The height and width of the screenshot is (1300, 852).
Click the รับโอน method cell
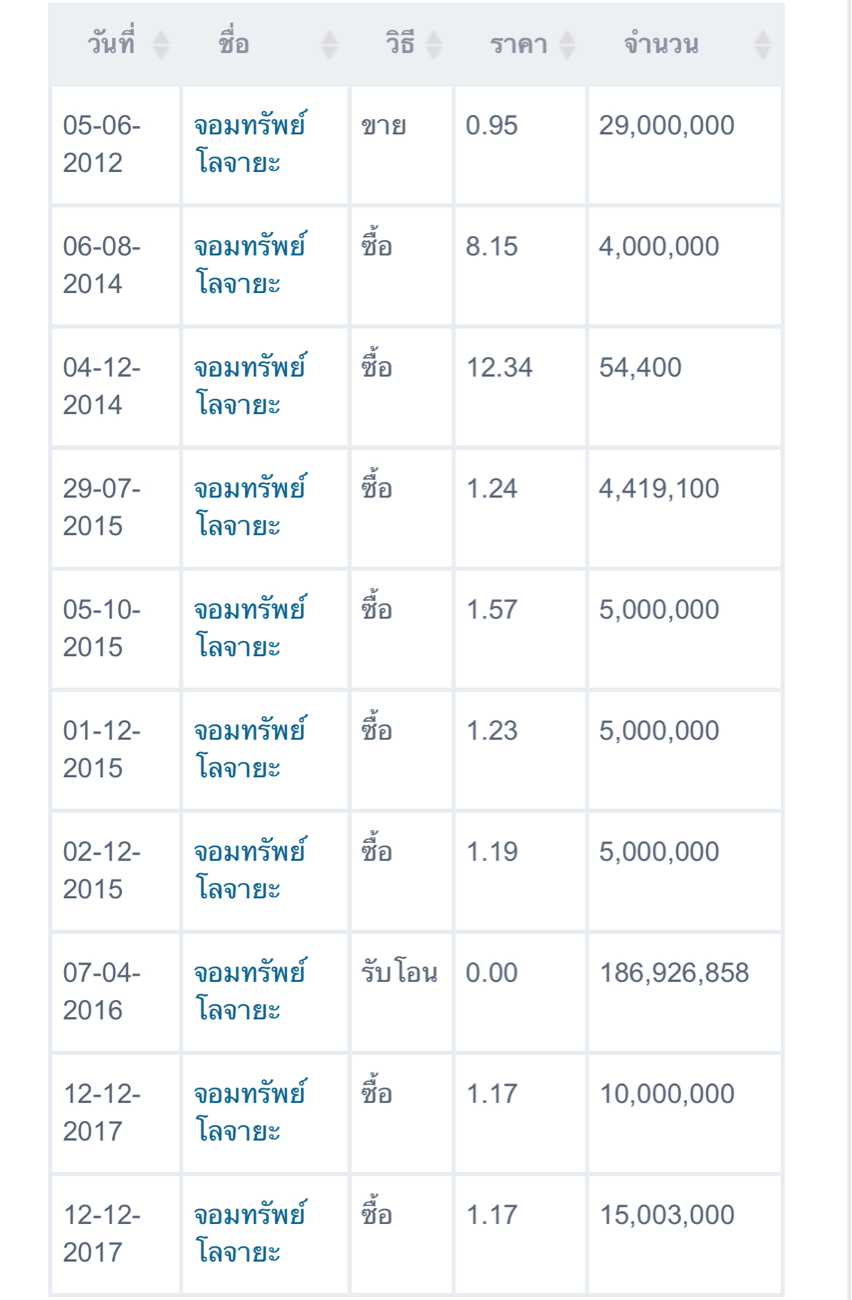coord(399,973)
